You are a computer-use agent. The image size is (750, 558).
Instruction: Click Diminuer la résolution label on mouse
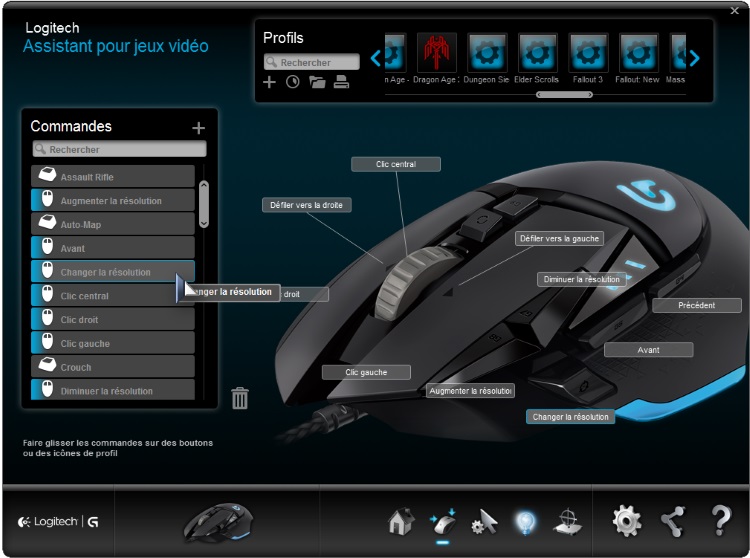coord(582,279)
